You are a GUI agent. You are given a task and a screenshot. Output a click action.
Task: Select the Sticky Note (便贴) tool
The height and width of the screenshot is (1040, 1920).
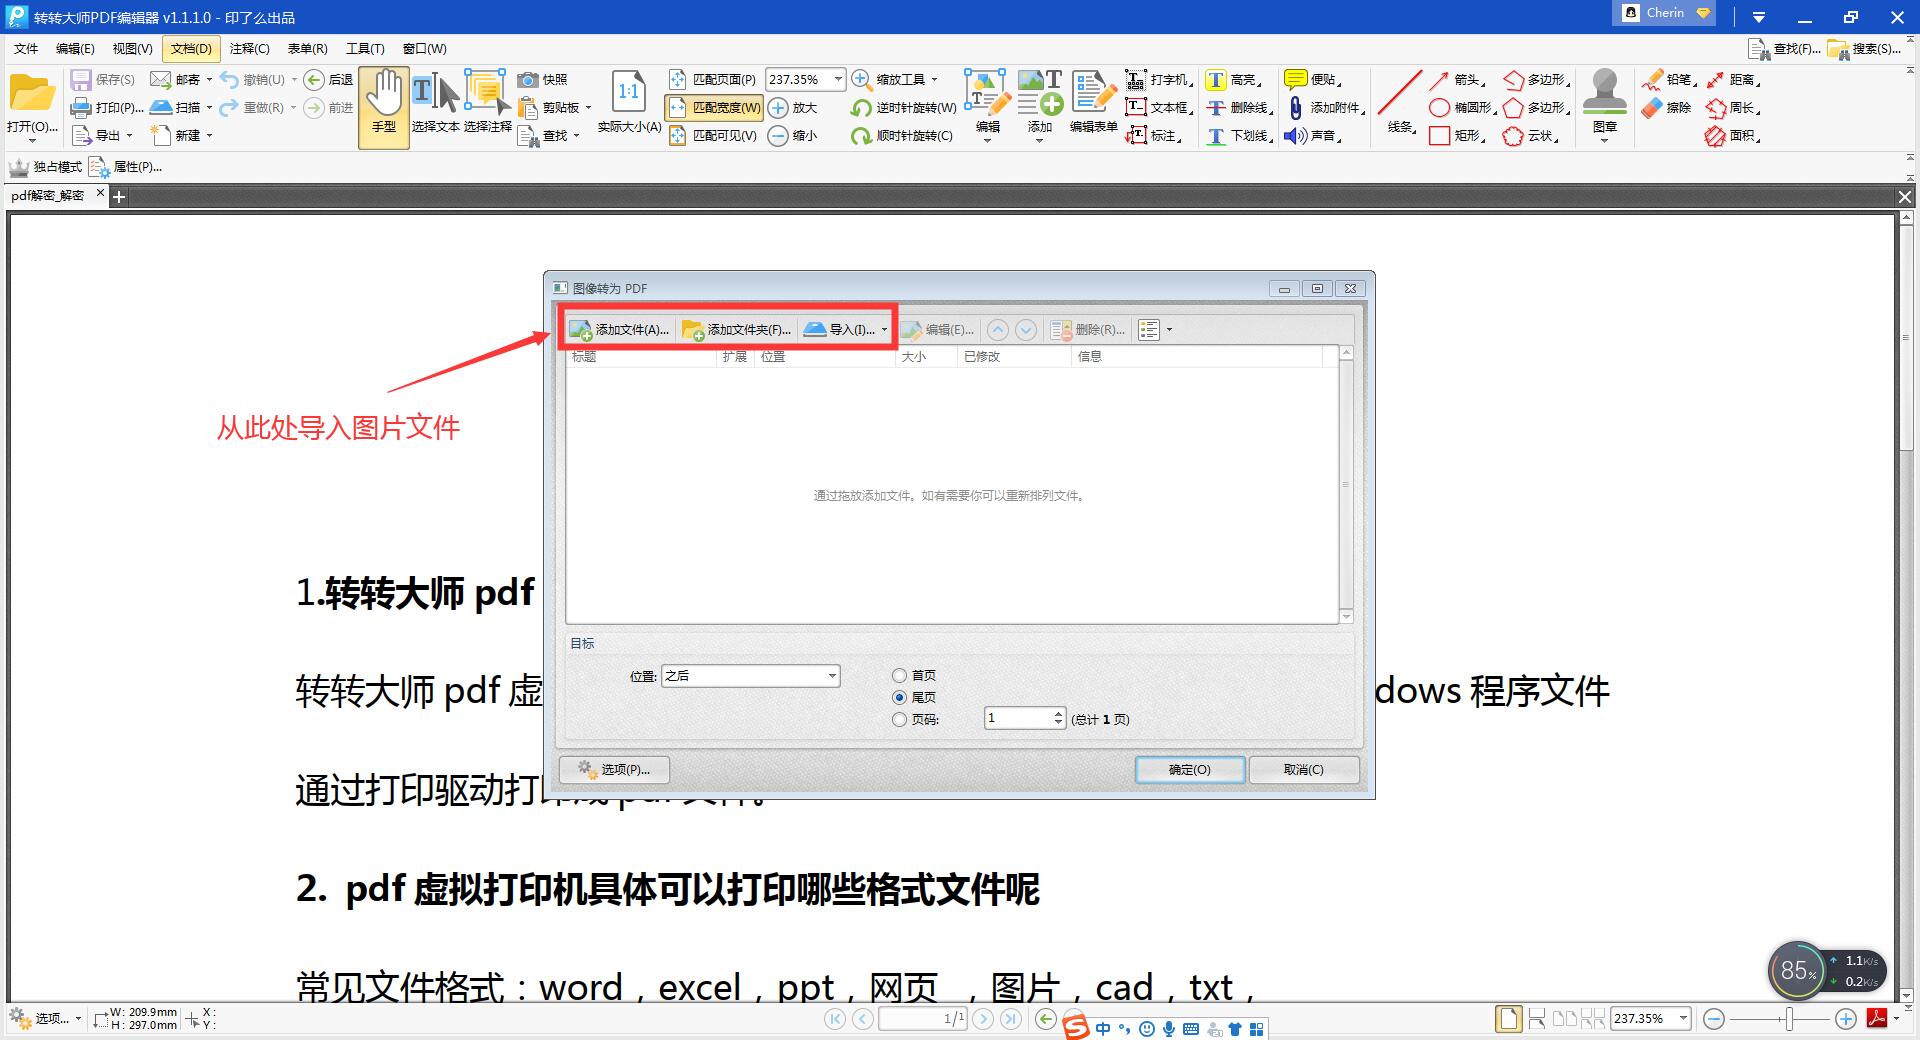(x=1312, y=79)
